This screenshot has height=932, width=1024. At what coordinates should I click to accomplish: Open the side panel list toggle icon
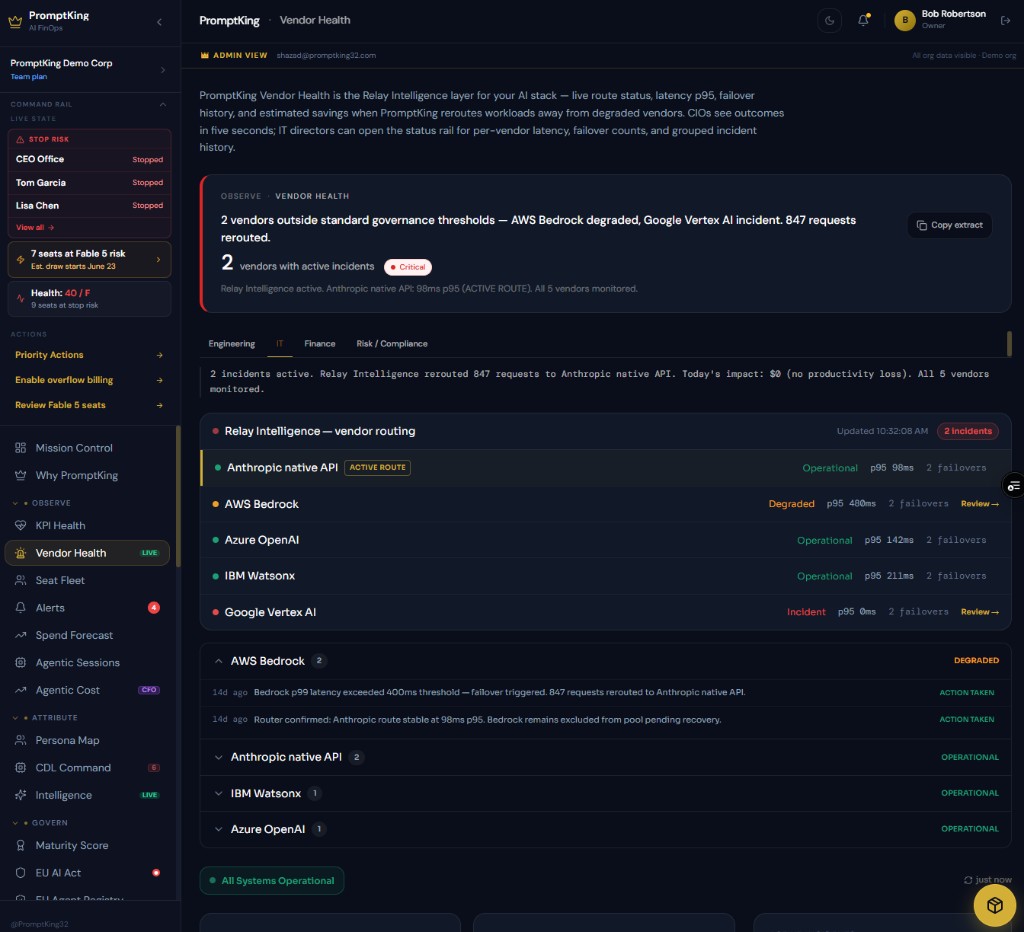click(1013, 485)
